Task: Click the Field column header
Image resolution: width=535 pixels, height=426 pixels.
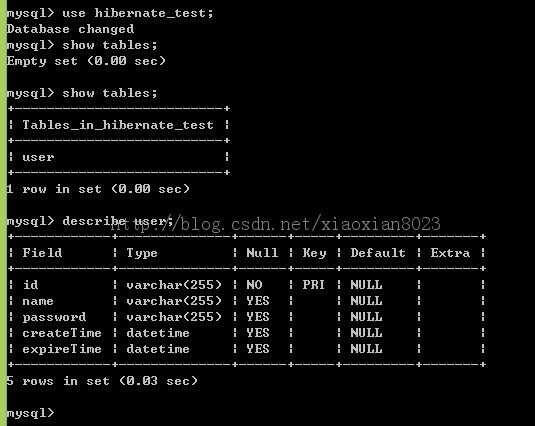Action: point(42,253)
